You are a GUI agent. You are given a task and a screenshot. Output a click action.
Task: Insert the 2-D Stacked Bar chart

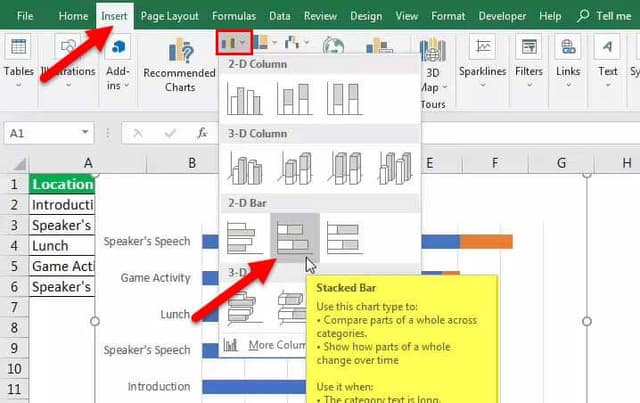tap(295, 237)
